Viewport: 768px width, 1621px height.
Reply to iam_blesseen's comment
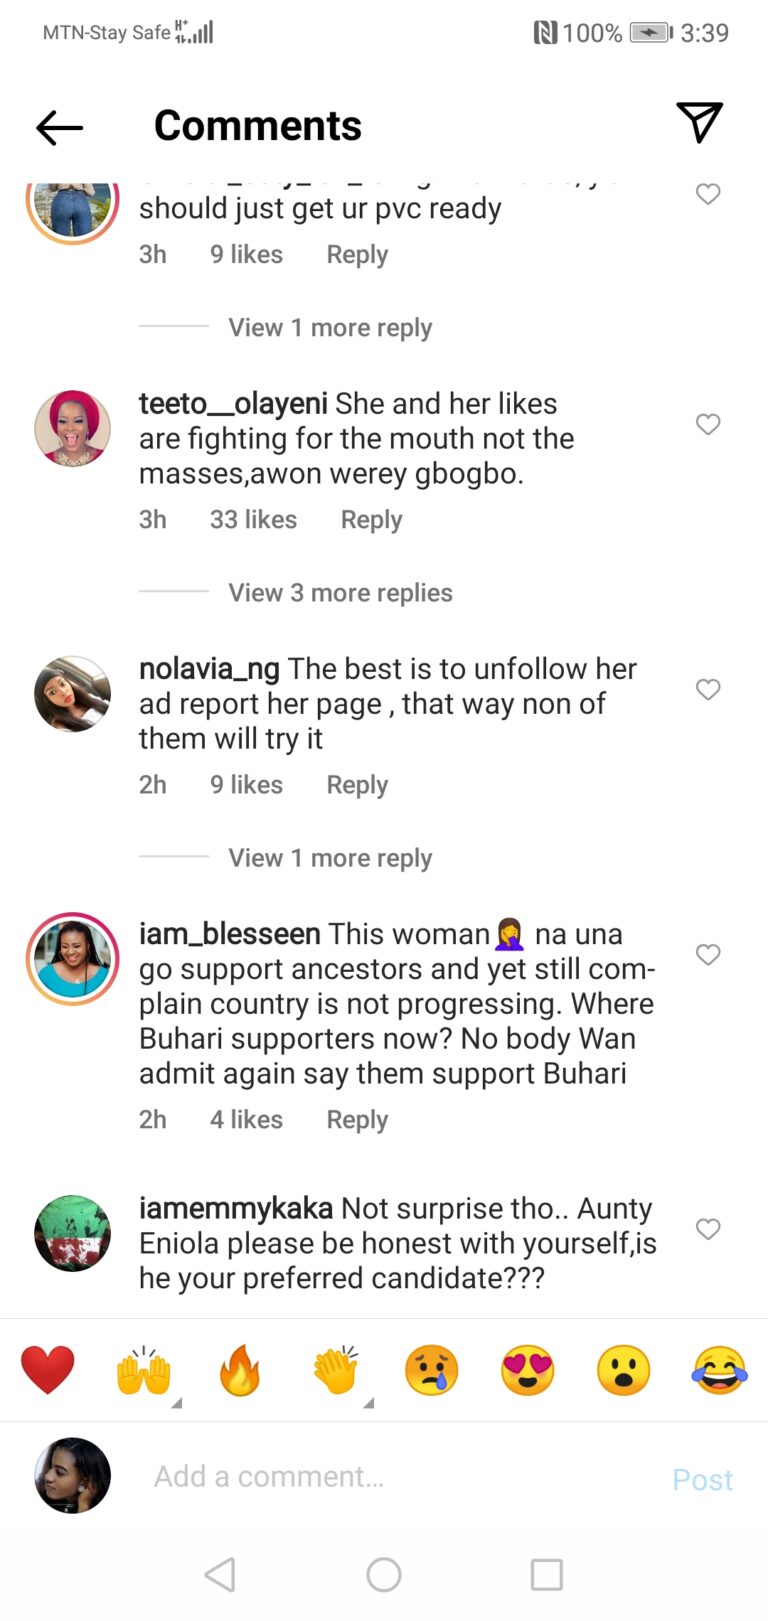pyautogui.click(x=357, y=1119)
